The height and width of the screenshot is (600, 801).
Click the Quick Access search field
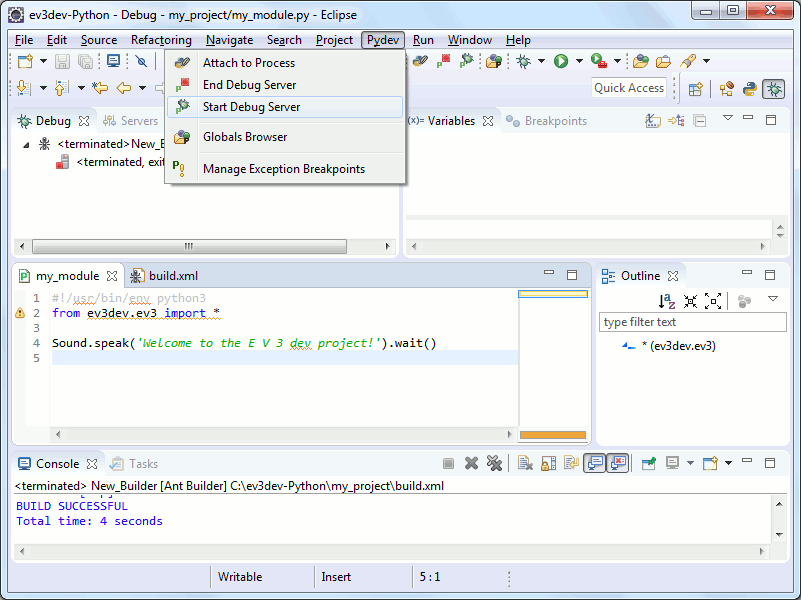click(628, 88)
